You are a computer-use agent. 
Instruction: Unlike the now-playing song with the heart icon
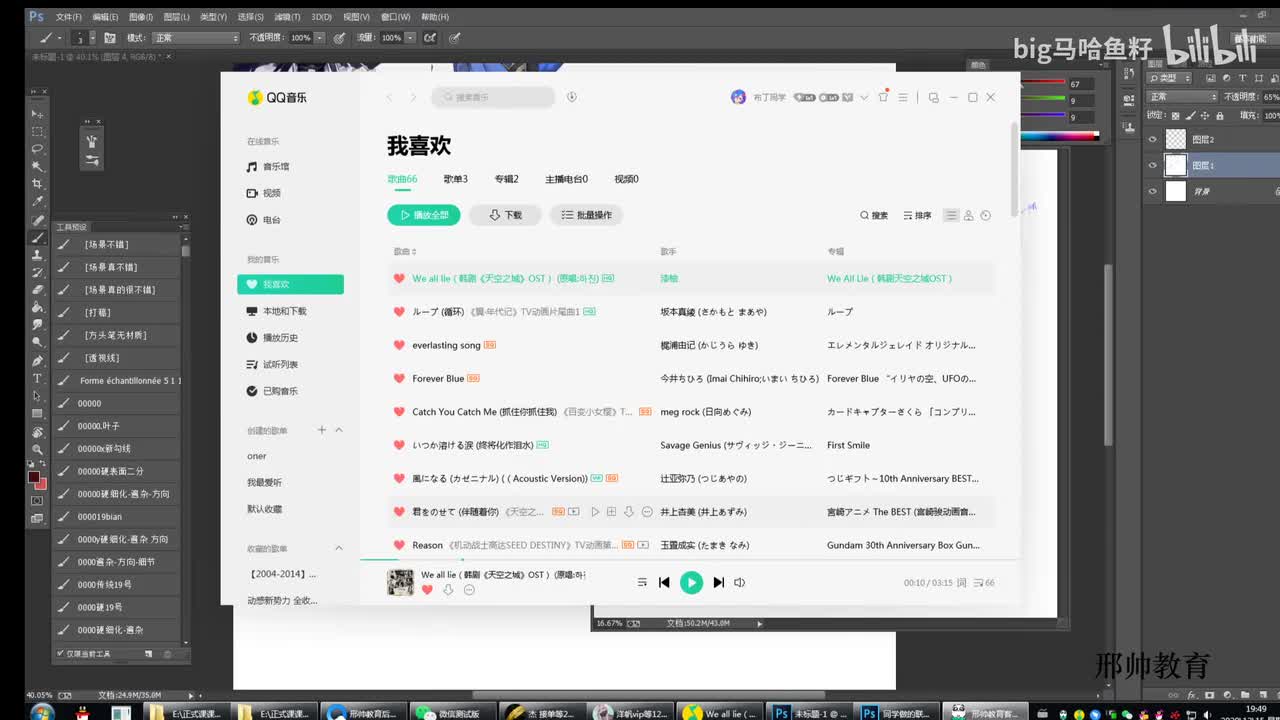click(427, 590)
